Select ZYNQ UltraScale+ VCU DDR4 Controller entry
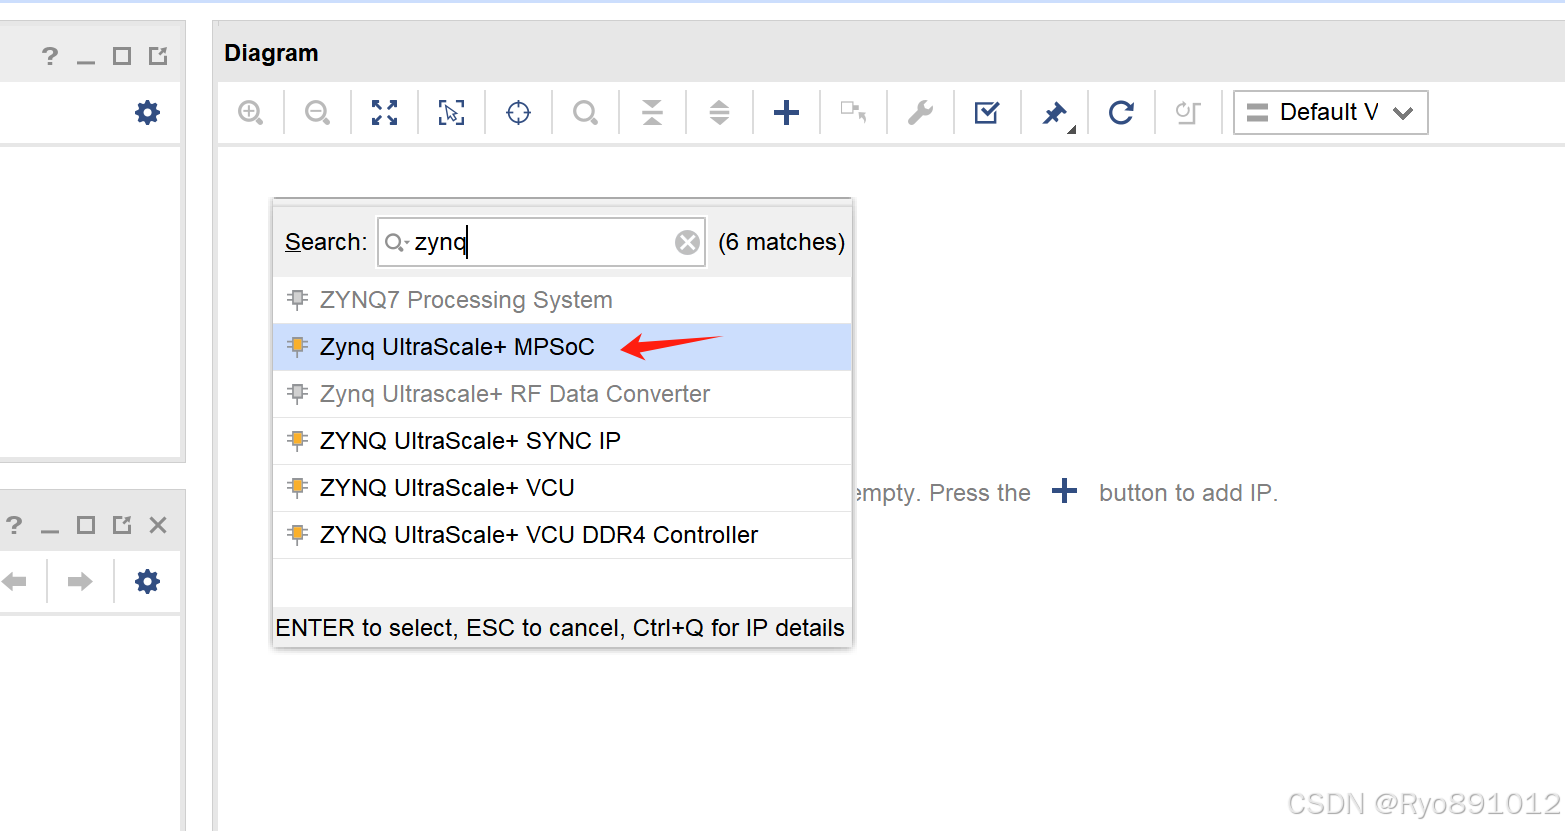 (562, 535)
